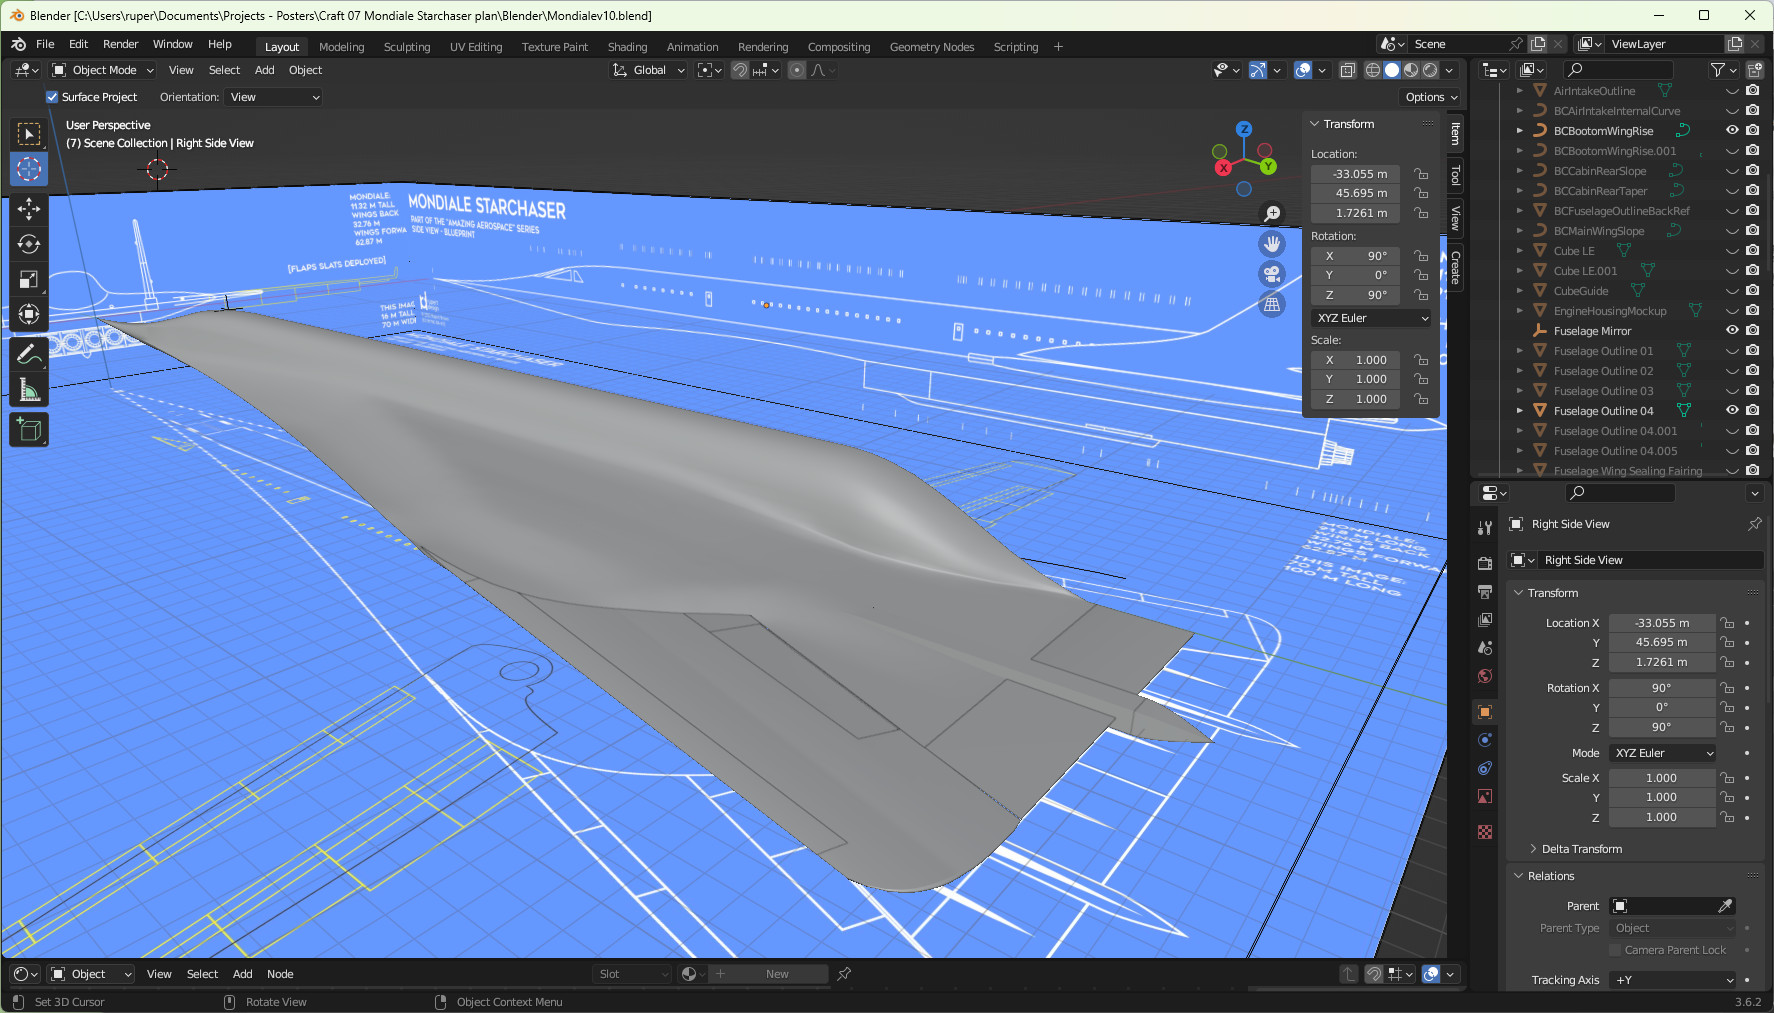
Task: Pin the Right Side View properties
Action: click(1754, 524)
